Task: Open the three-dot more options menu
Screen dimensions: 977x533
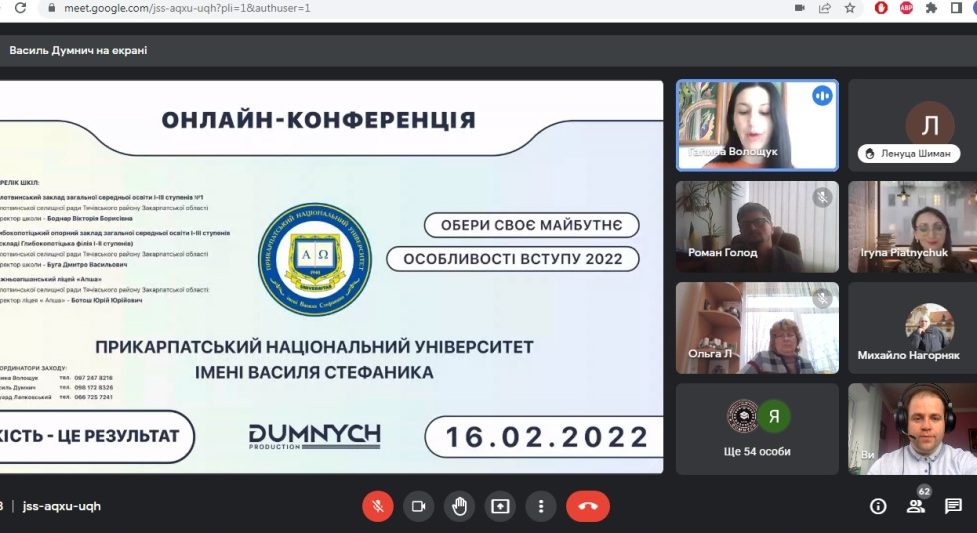Action: point(541,506)
